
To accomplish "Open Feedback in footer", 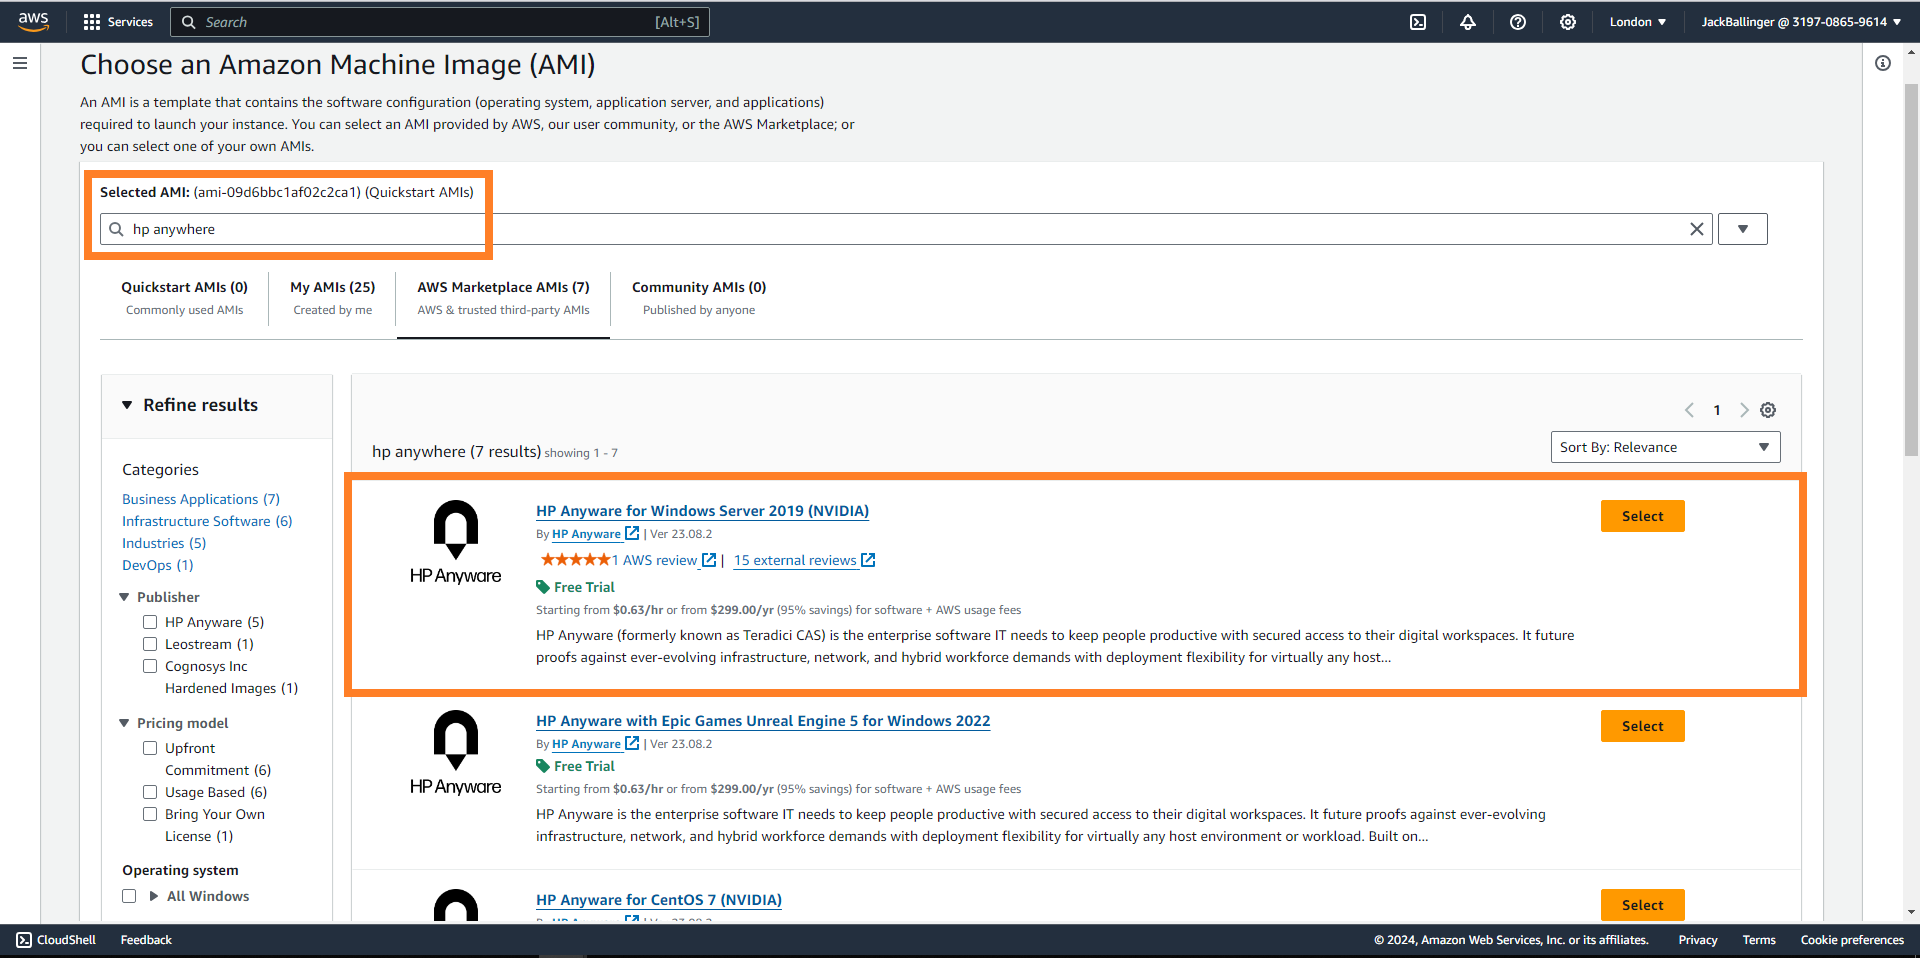I will (x=146, y=940).
